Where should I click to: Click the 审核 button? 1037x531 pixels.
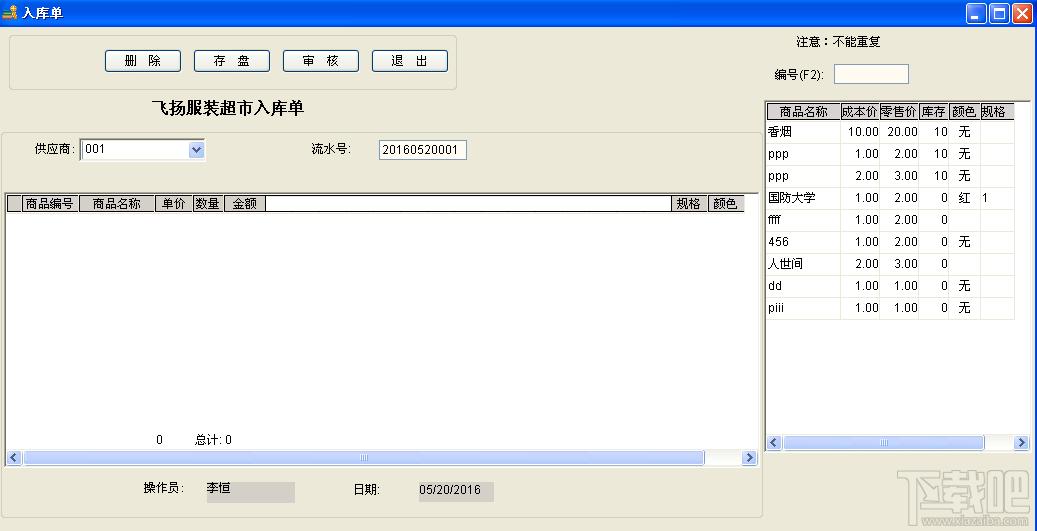pyautogui.click(x=321, y=61)
